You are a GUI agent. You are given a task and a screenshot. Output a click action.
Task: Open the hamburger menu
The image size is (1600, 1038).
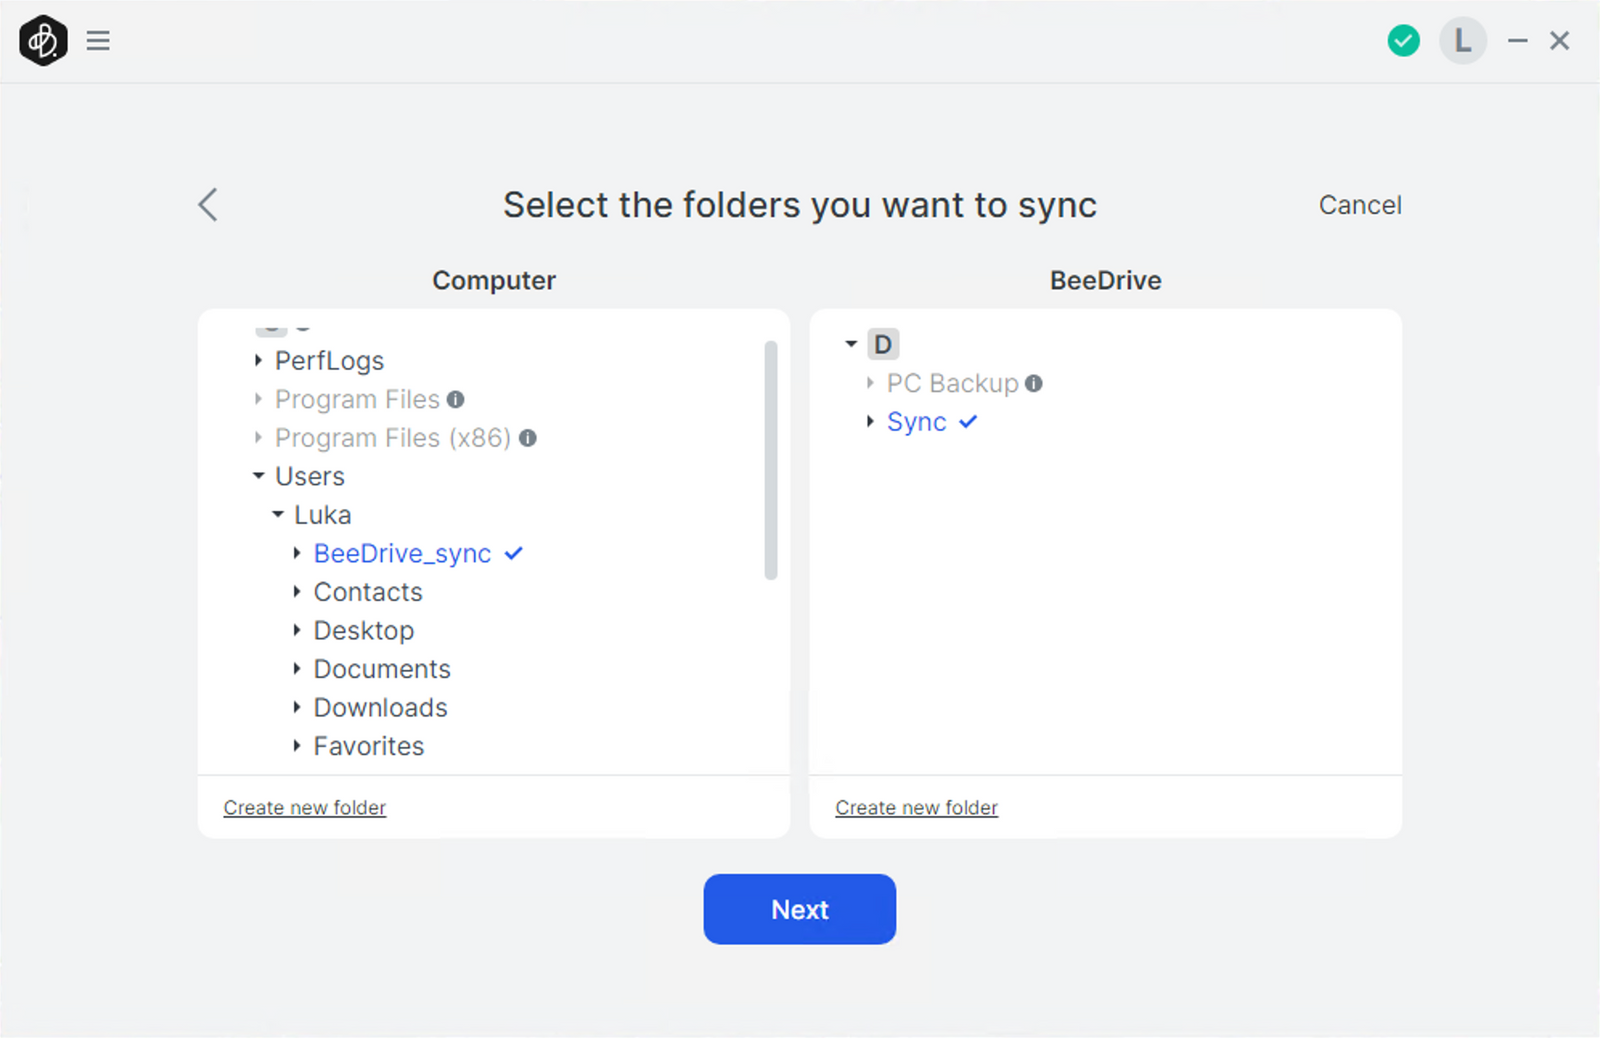pos(98,41)
